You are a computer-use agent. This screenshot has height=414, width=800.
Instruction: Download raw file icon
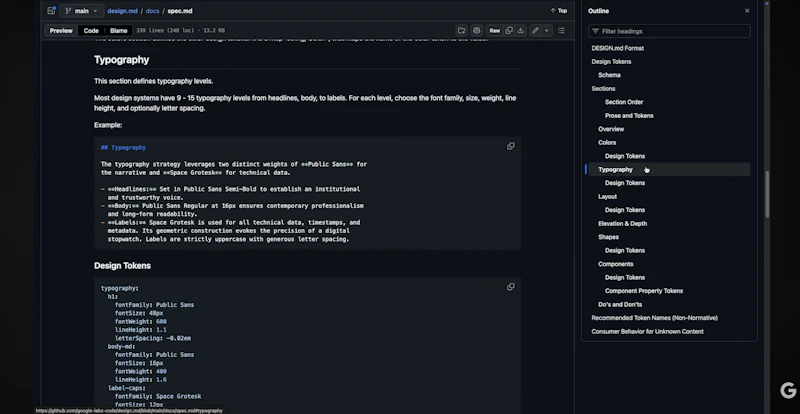pyautogui.click(x=520, y=31)
